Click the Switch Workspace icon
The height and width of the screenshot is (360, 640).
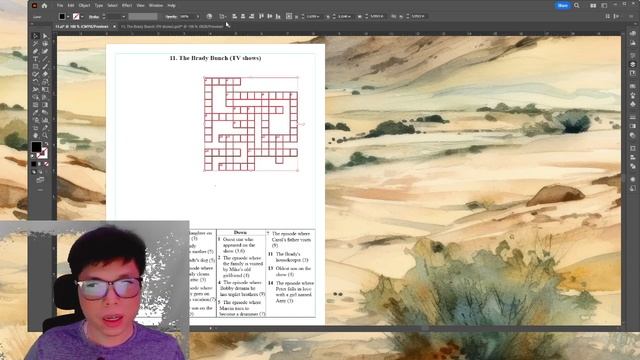604,5
